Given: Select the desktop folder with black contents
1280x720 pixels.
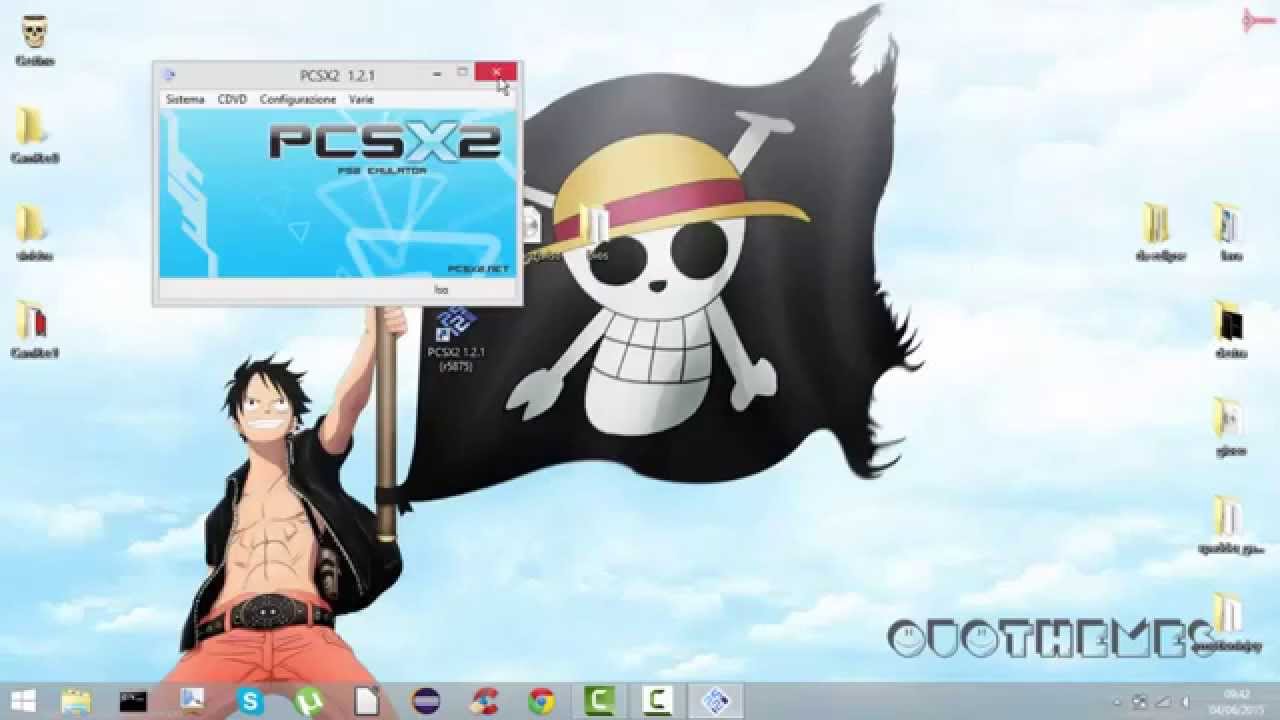Looking at the screenshot, I should (x=1230, y=329).
